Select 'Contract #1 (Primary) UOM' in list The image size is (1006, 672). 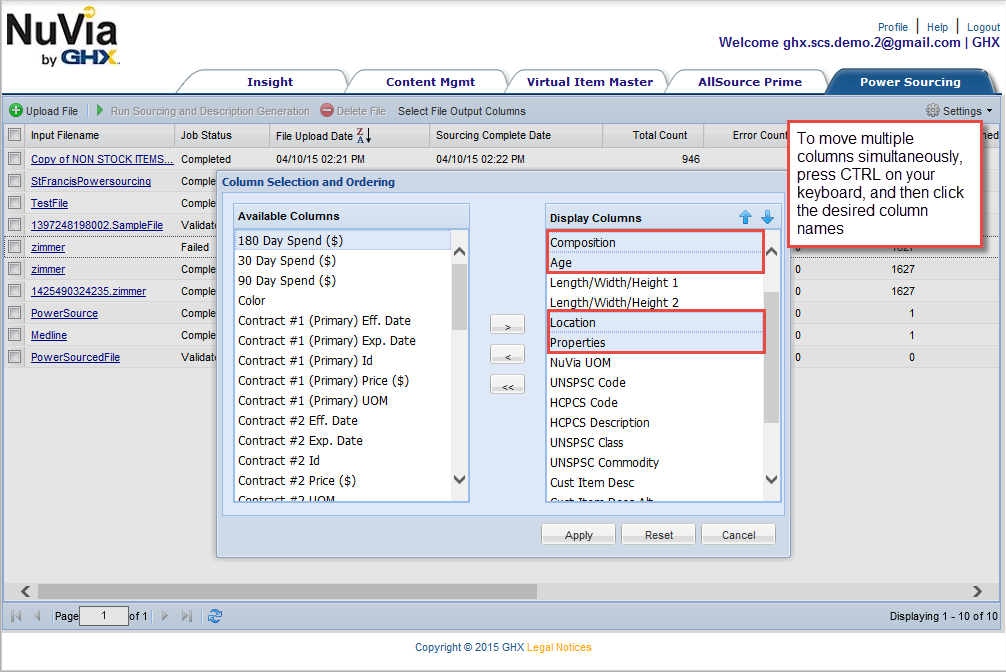343,401
